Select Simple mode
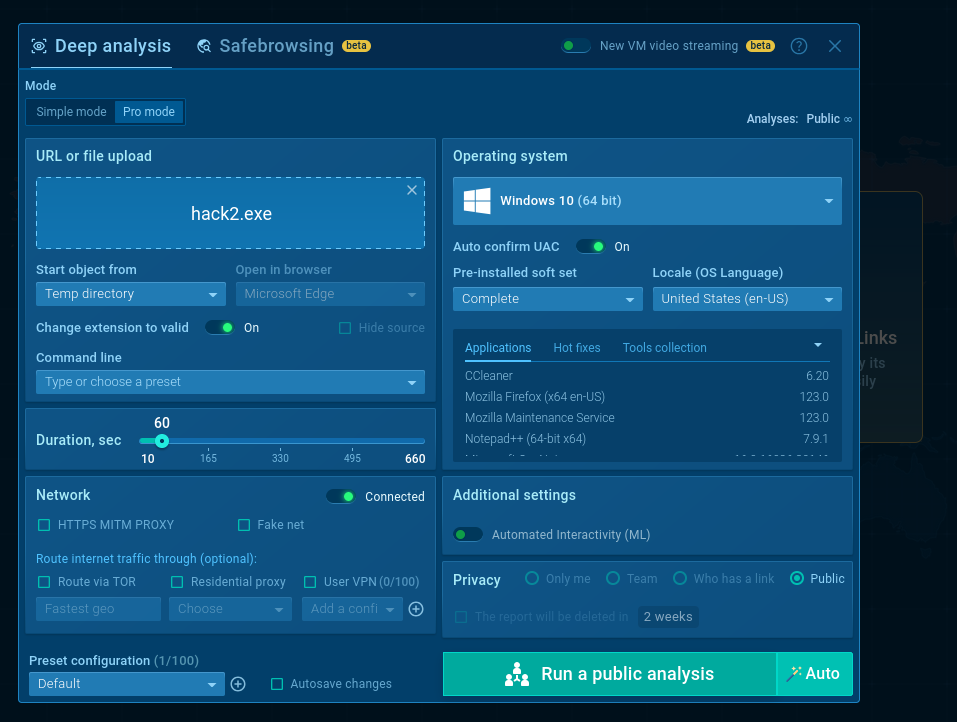The height and width of the screenshot is (722, 957). click(71, 112)
